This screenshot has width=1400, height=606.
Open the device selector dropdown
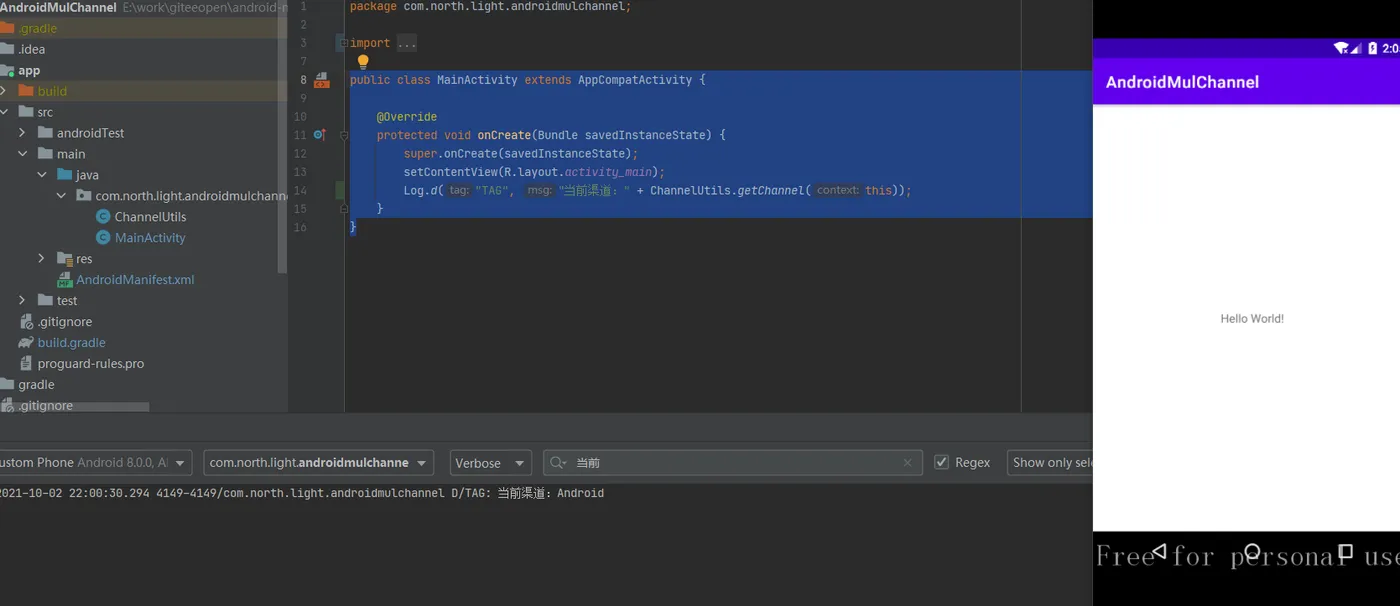(95, 463)
